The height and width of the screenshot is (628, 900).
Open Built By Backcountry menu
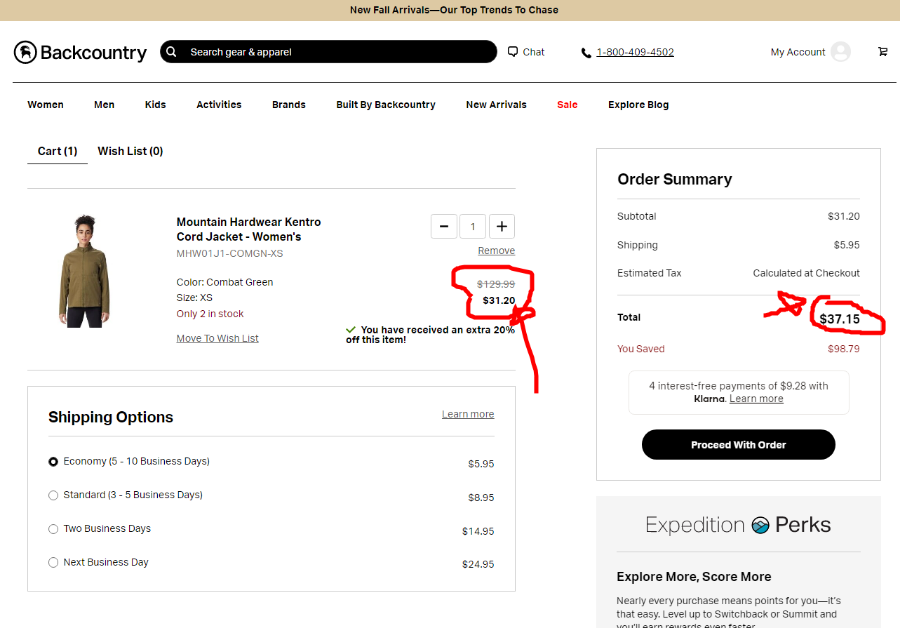386,104
